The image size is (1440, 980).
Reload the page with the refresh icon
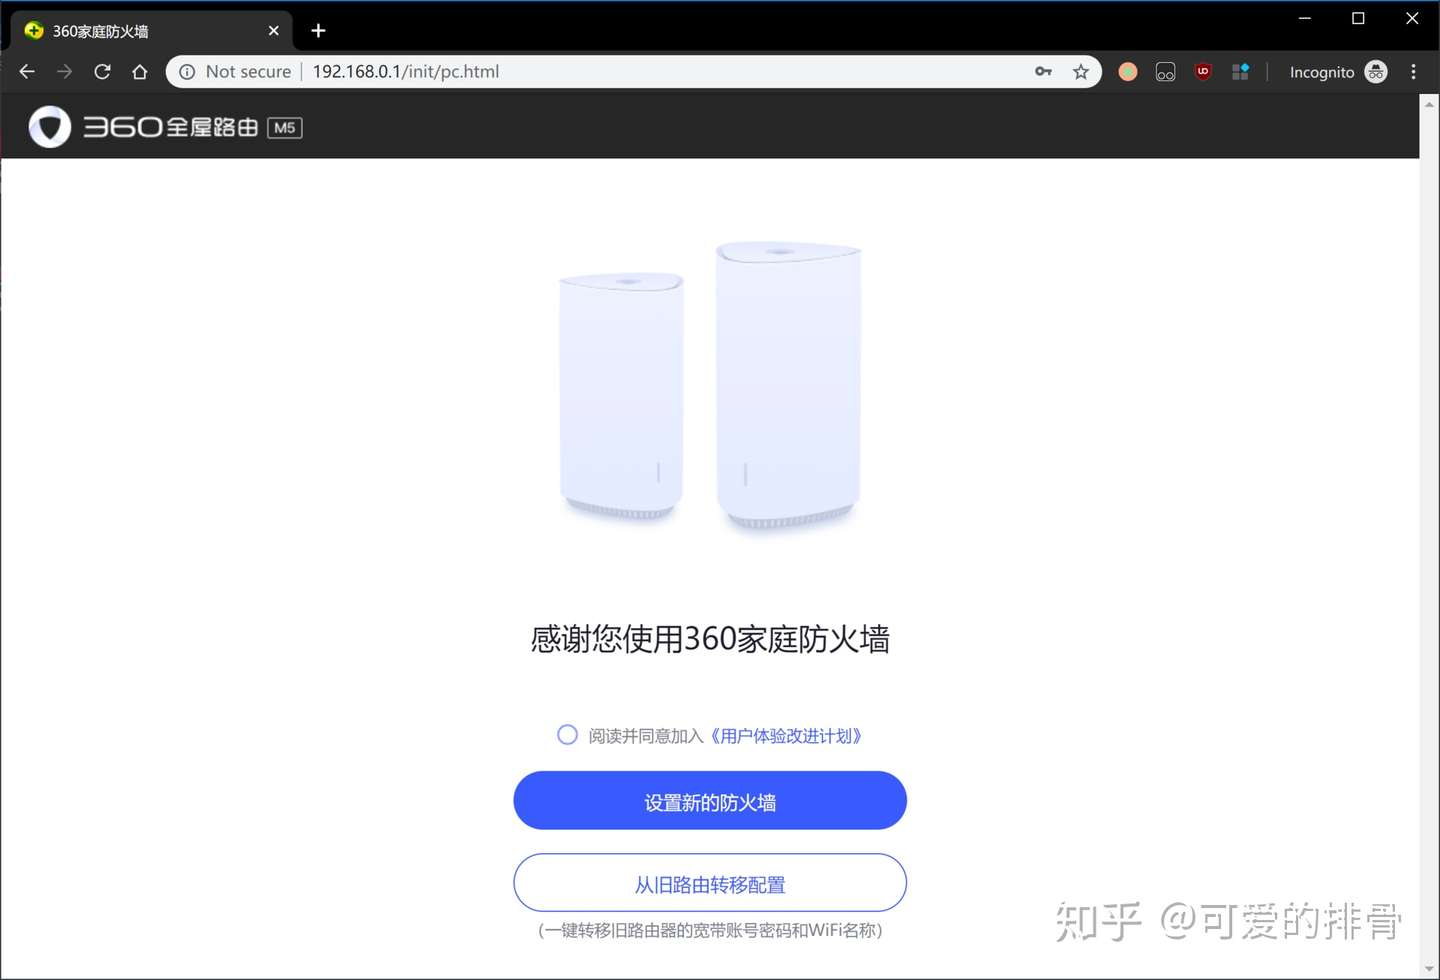click(102, 72)
